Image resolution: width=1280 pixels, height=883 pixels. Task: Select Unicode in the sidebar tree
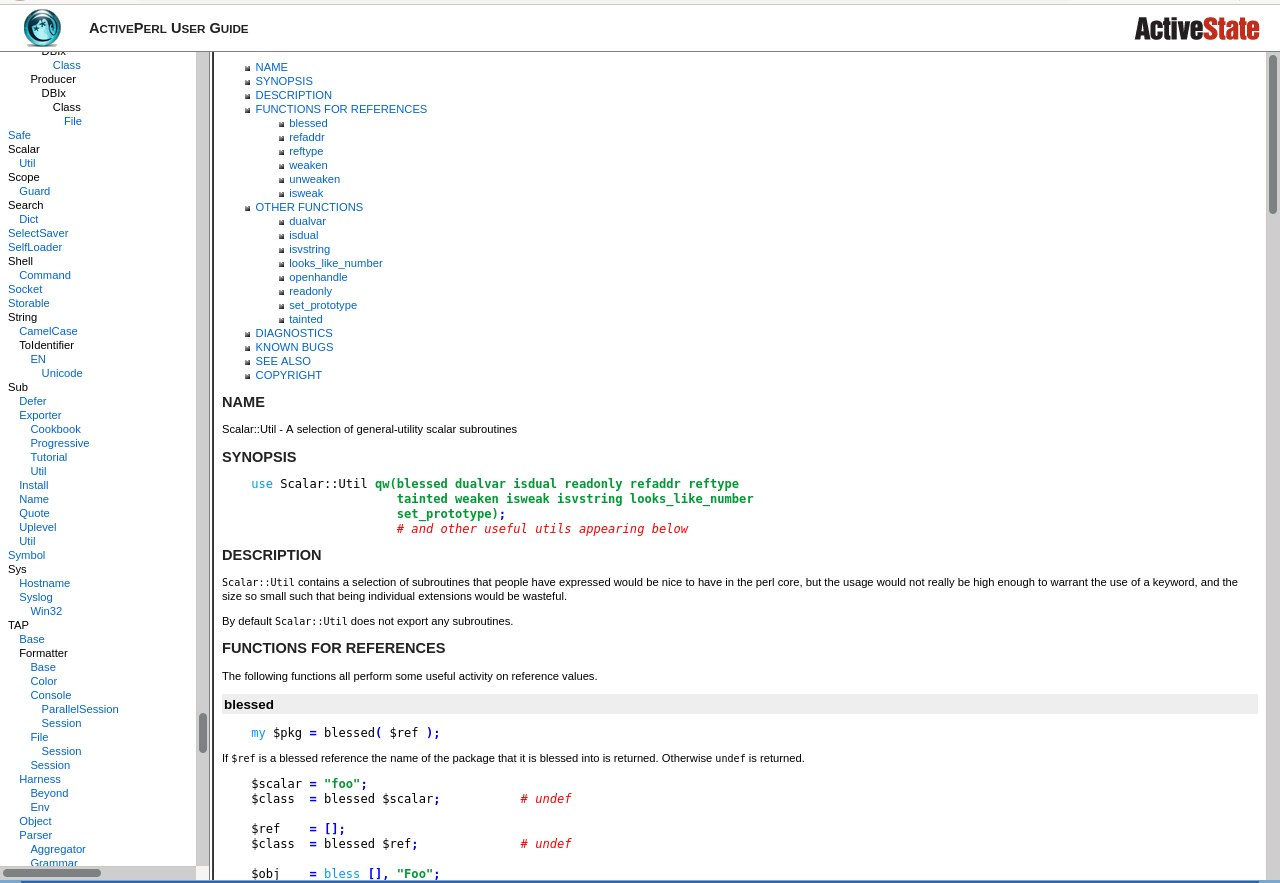pyautogui.click(x=62, y=373)
